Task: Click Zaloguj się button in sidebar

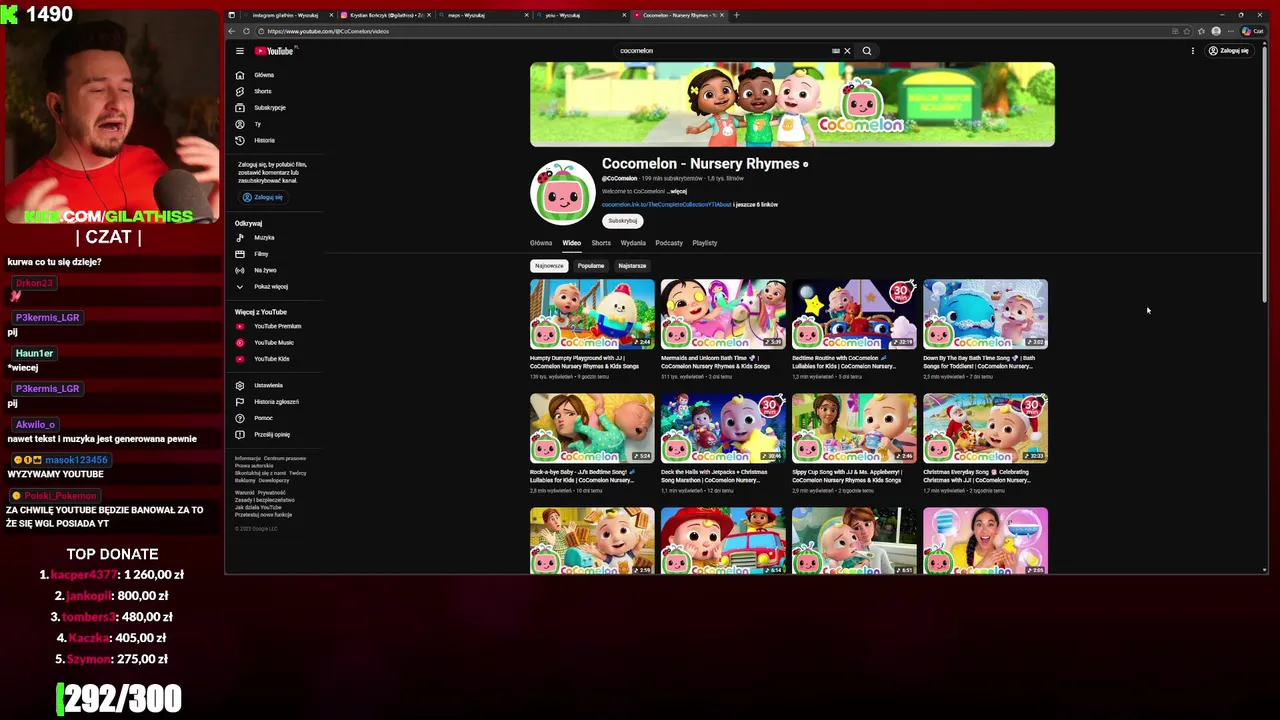Action: (x=263, y=197)
